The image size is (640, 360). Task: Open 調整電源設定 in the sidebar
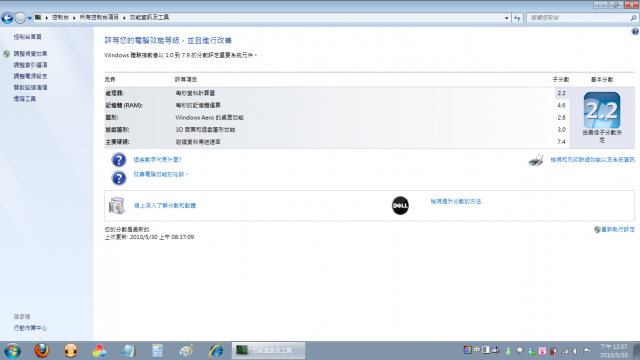(31, 76)
